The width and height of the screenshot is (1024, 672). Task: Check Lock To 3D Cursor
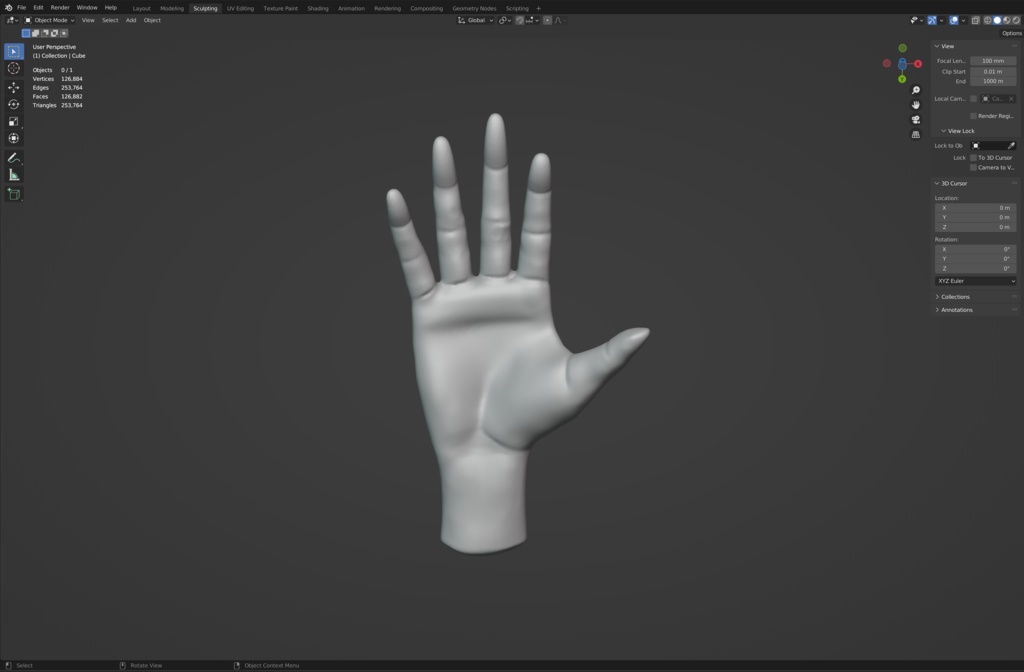[973, 157]
